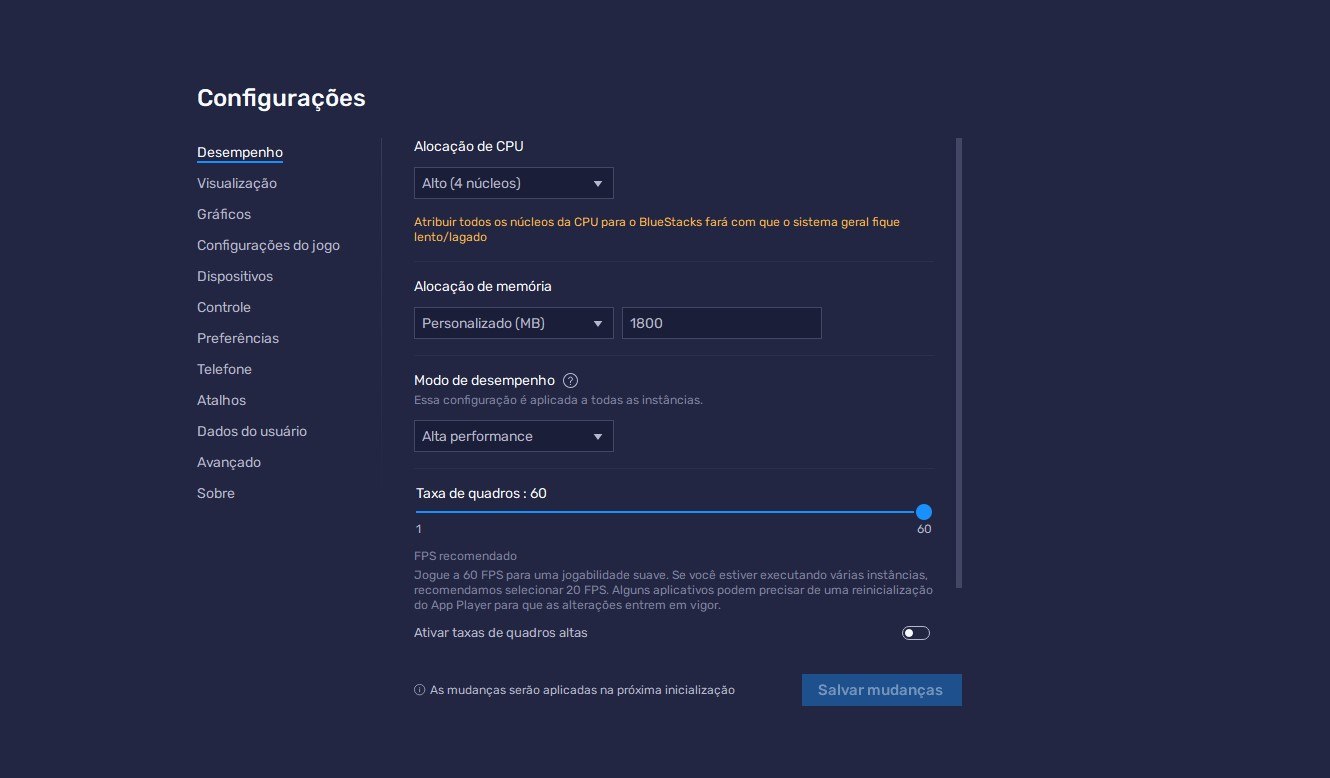The image size is (1330, 778).
Task: Open the Preferências tab
Action: click(238, 338)
